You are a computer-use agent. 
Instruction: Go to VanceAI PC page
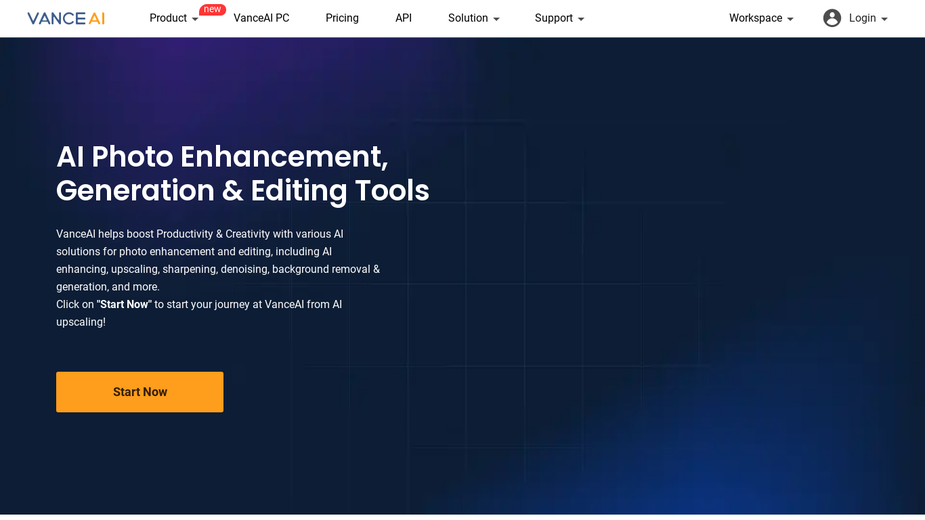pos(261,18)
